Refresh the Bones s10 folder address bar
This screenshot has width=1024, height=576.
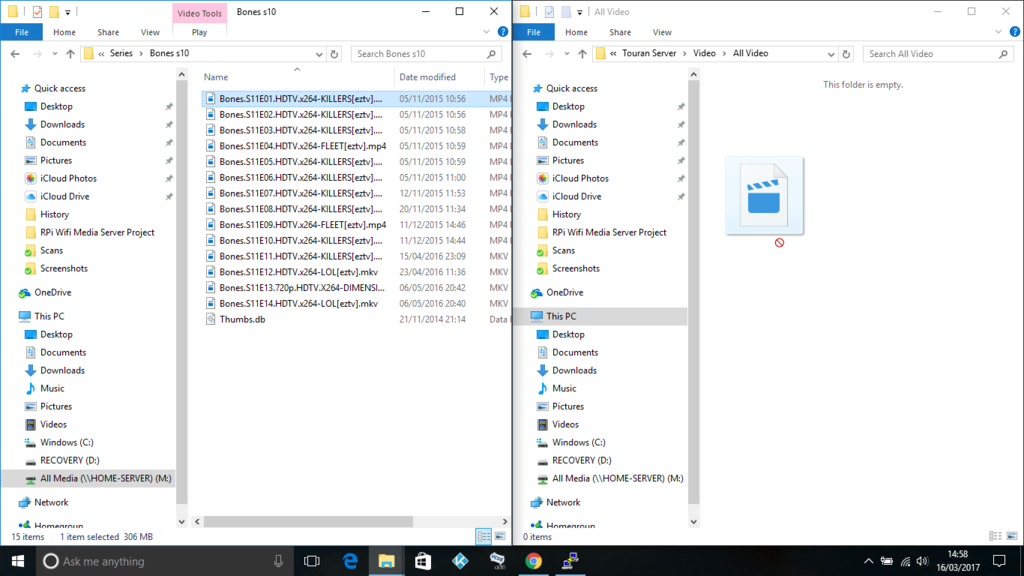[334, 54]
